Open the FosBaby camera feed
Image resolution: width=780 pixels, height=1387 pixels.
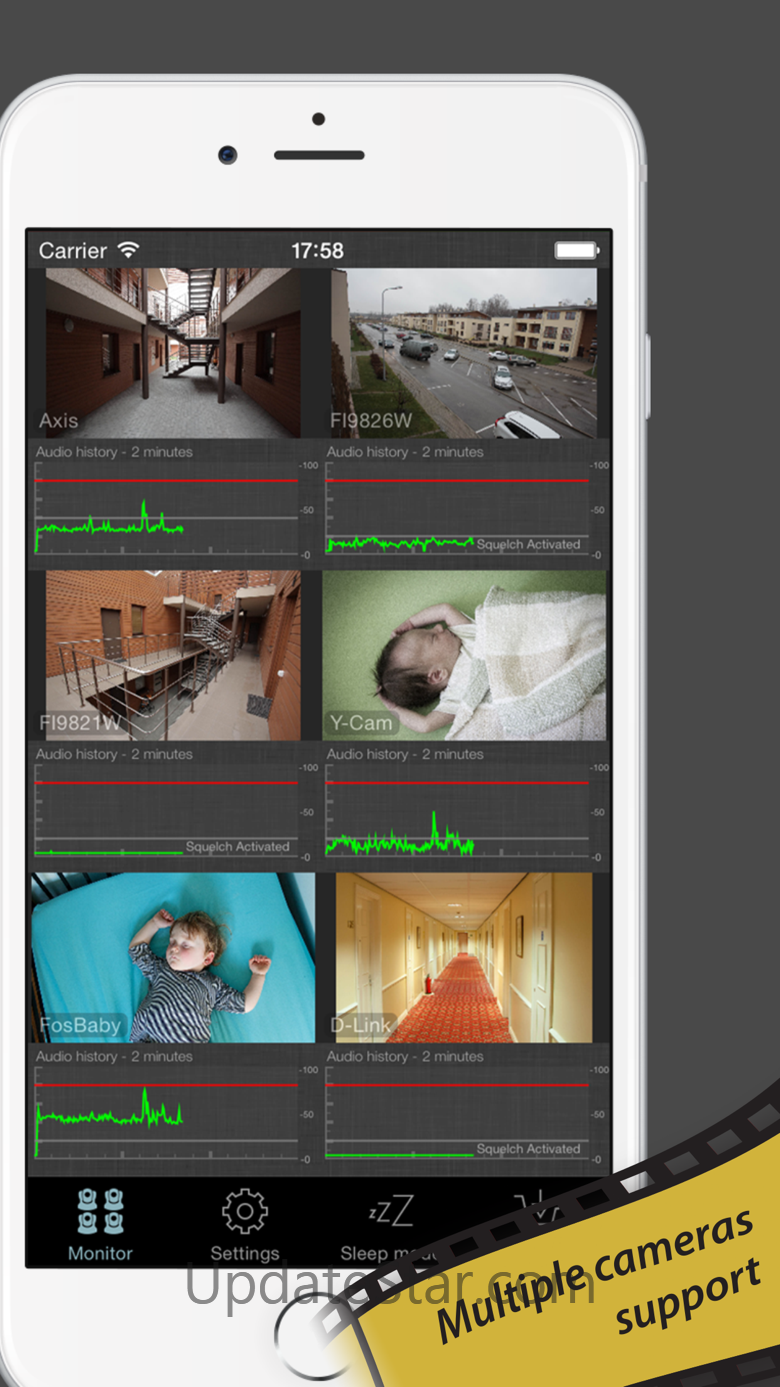pos(173,958)
